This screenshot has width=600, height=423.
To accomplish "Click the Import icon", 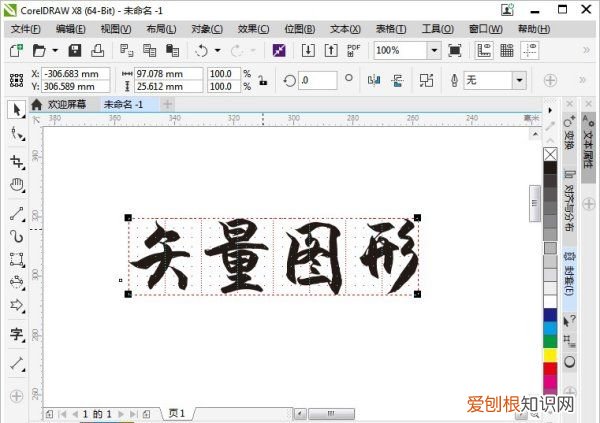I will tap(308, 51).
